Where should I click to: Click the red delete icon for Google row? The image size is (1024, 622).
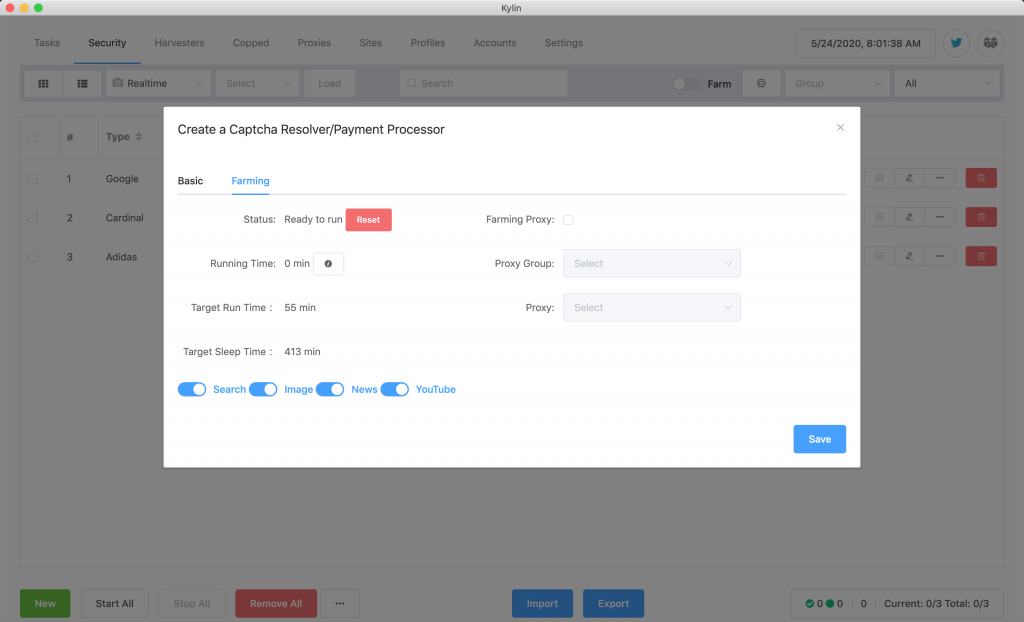980,178
